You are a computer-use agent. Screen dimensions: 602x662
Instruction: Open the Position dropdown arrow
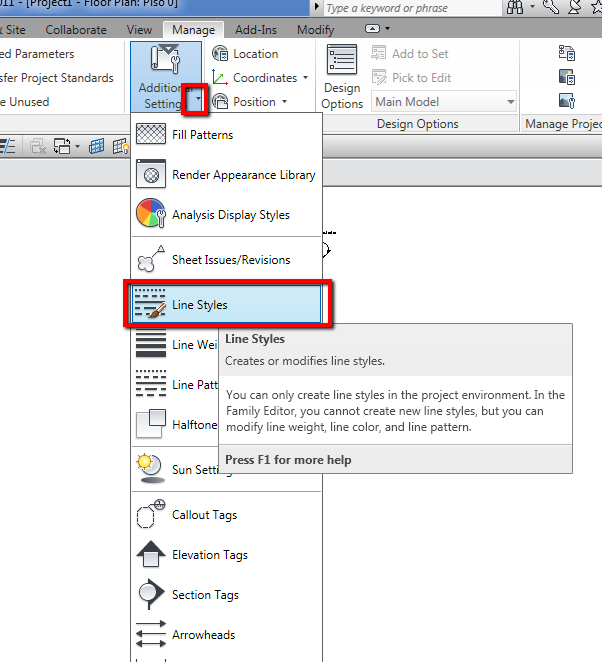click(x=284, y=102)
